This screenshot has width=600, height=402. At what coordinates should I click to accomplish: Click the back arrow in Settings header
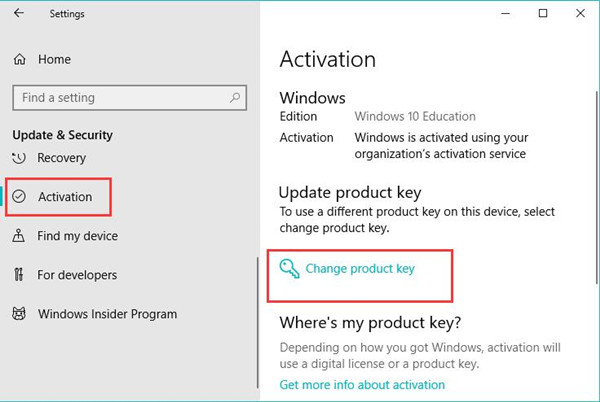click(x=18, y=13)
